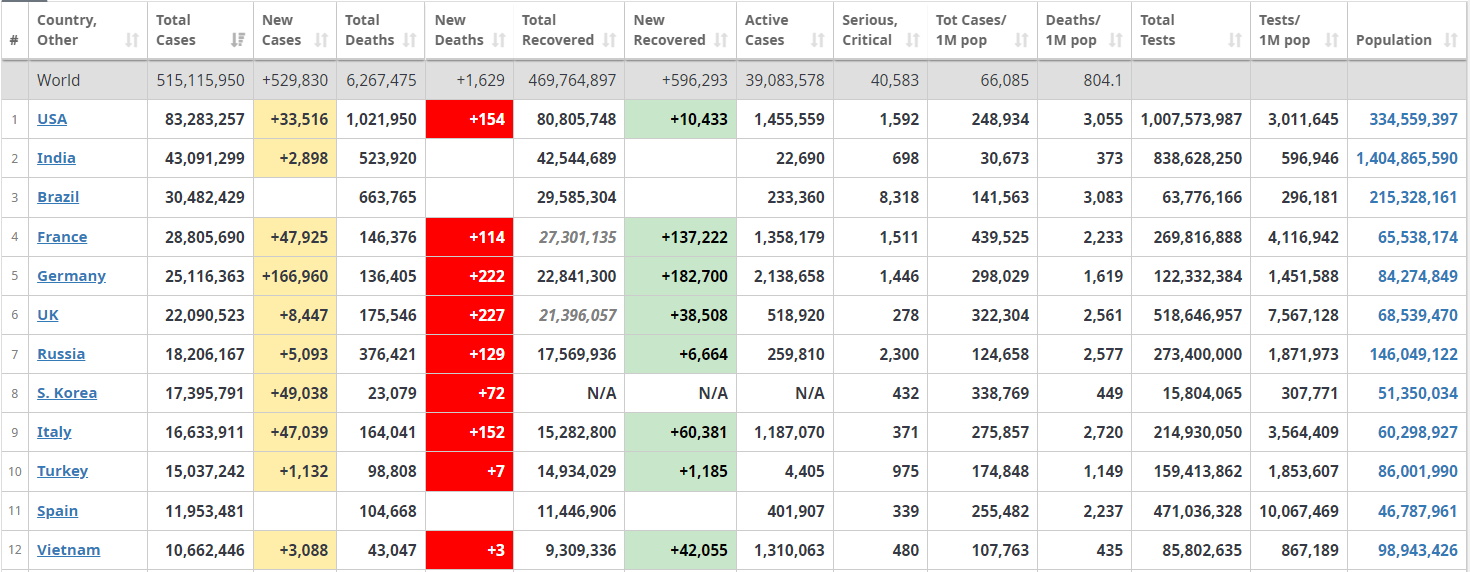Viewport: 1470px width, 572px height.
Task: Click S. Korea new deaths +72 cell
Action: click(469, 393)
